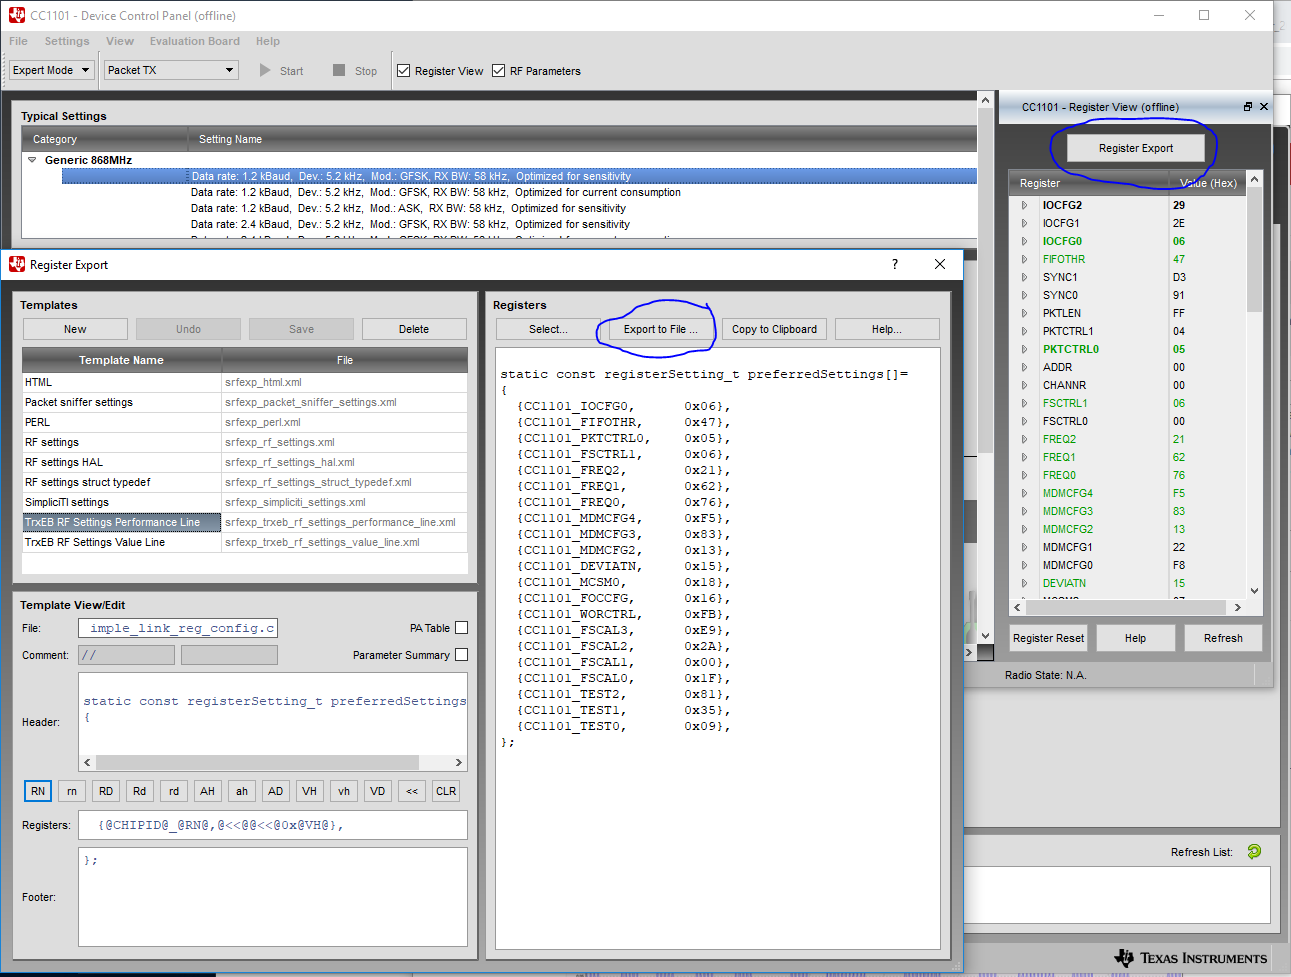Insert AH address hex token
The width and height of the screenshot is (1291, 977).
click(x=208, y=791)
